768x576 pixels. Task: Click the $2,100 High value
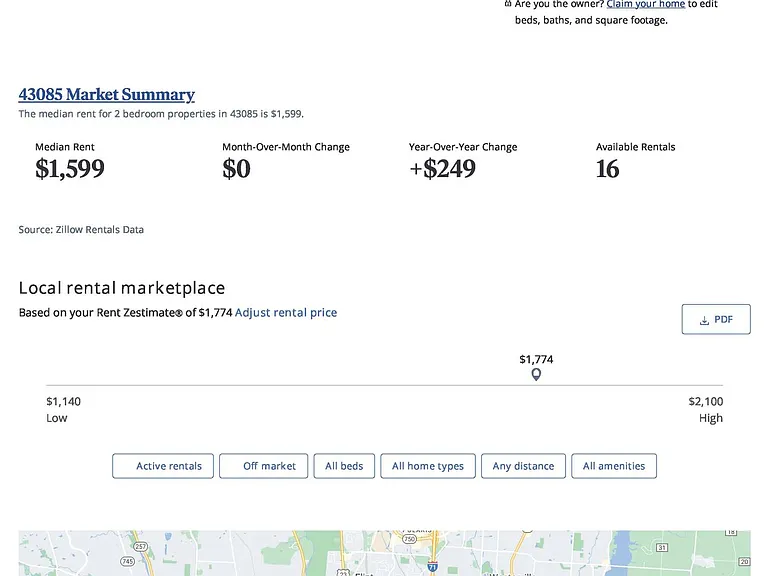(705, 402)
